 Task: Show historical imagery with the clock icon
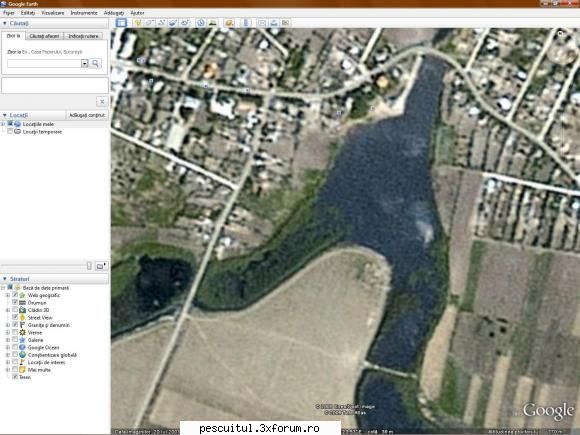[201, 23]
